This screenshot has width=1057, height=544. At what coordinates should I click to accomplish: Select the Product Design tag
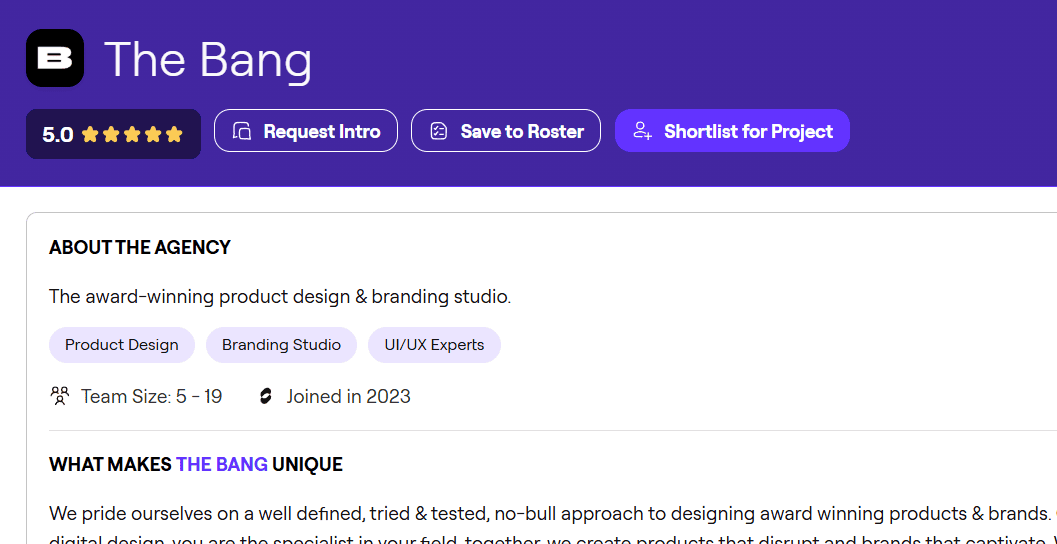coord(122,345)
